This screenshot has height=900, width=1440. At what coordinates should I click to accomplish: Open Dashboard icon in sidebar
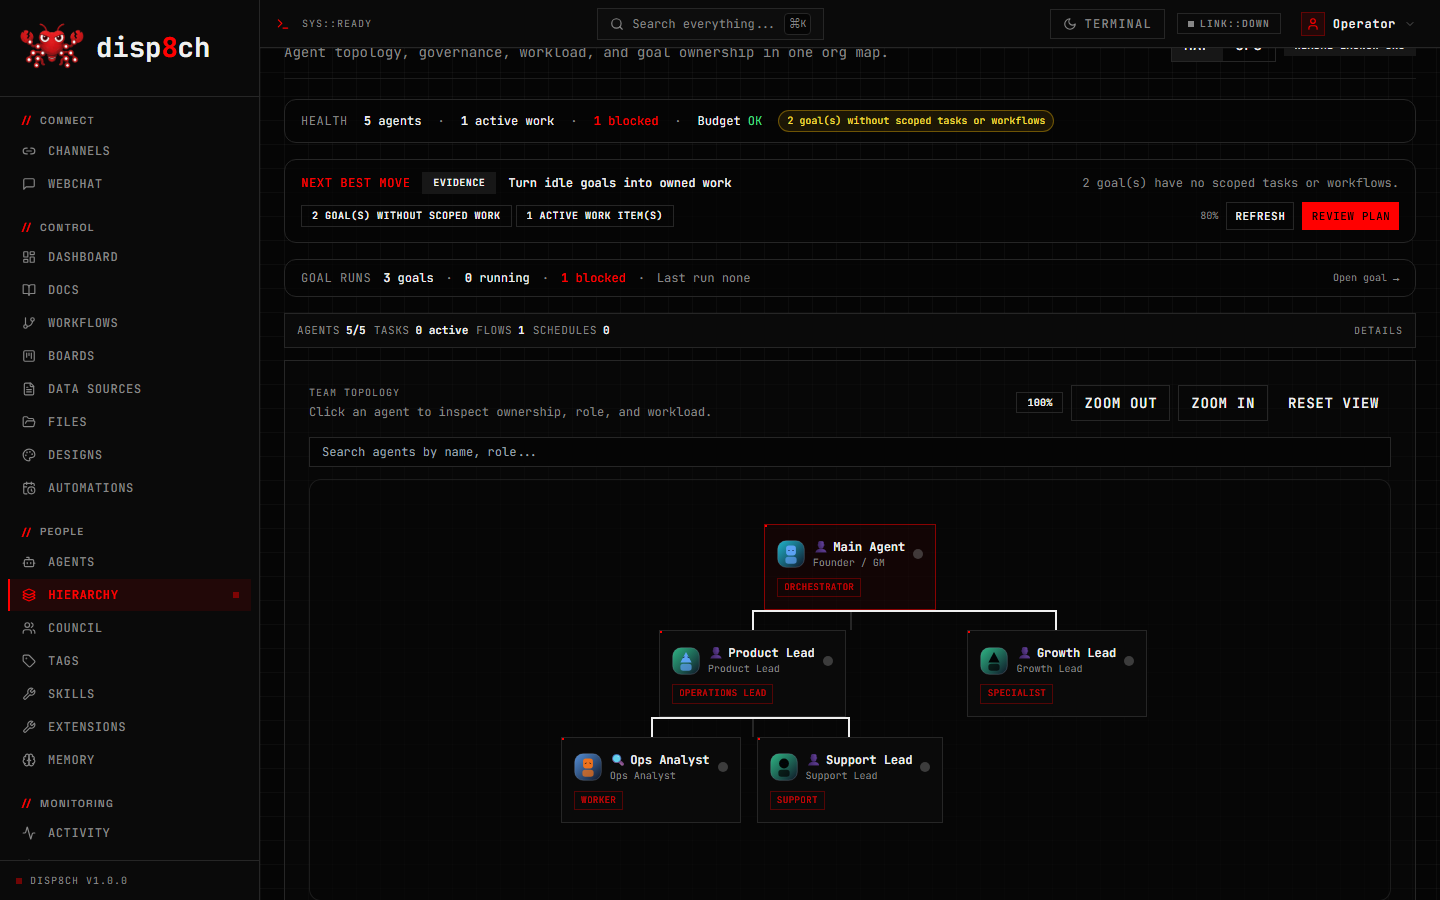coord(29,257)
